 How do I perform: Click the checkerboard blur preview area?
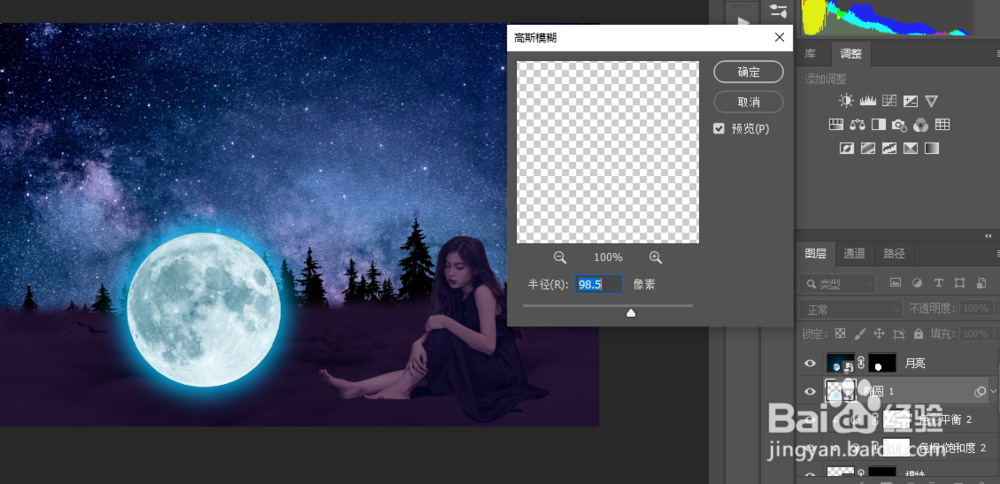pos(608,152)
